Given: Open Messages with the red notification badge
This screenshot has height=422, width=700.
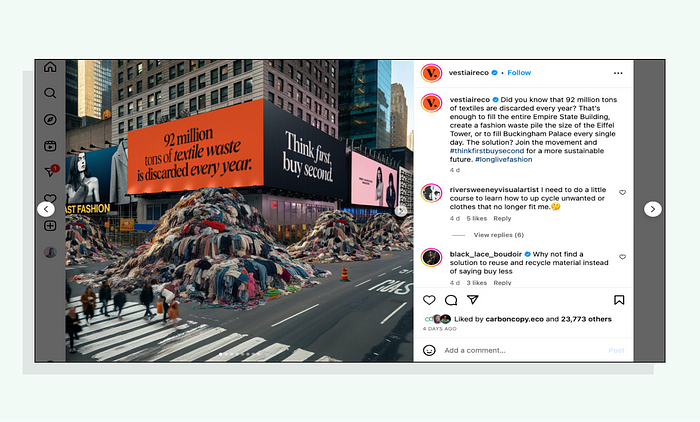Looking at the screenshot, I should tap(51, 171).
